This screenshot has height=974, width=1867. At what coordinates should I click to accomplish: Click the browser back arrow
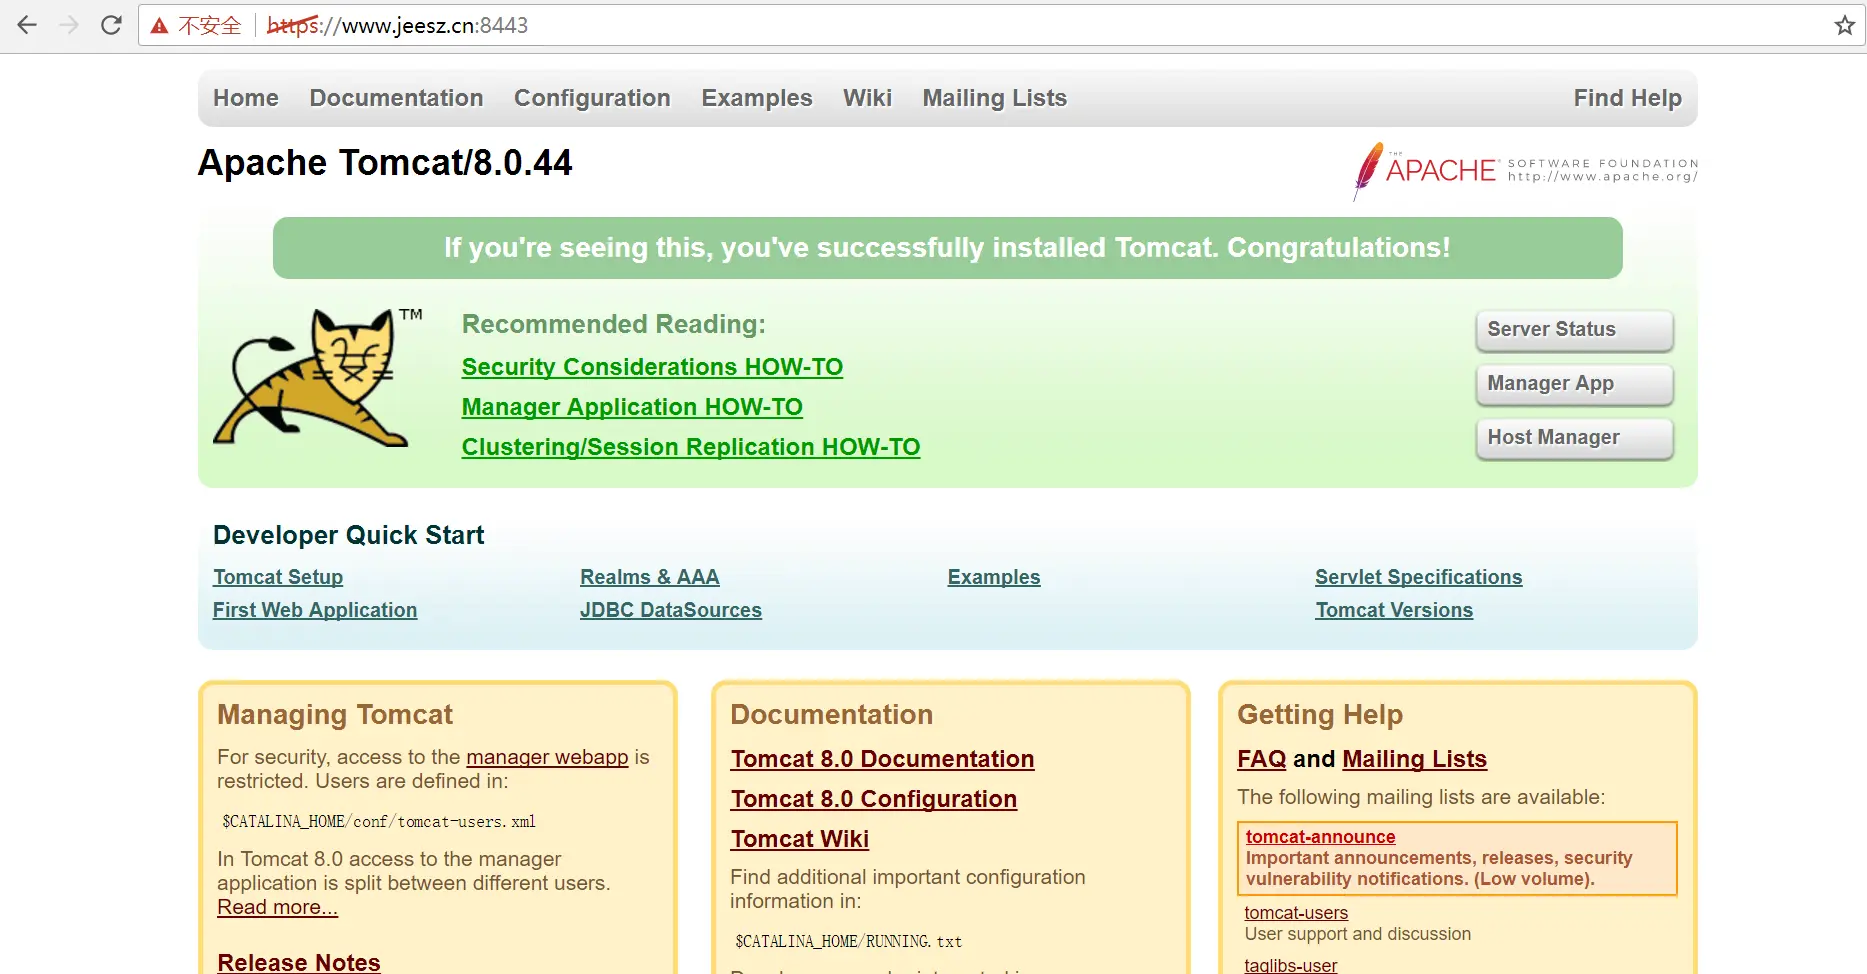(27, 25)
